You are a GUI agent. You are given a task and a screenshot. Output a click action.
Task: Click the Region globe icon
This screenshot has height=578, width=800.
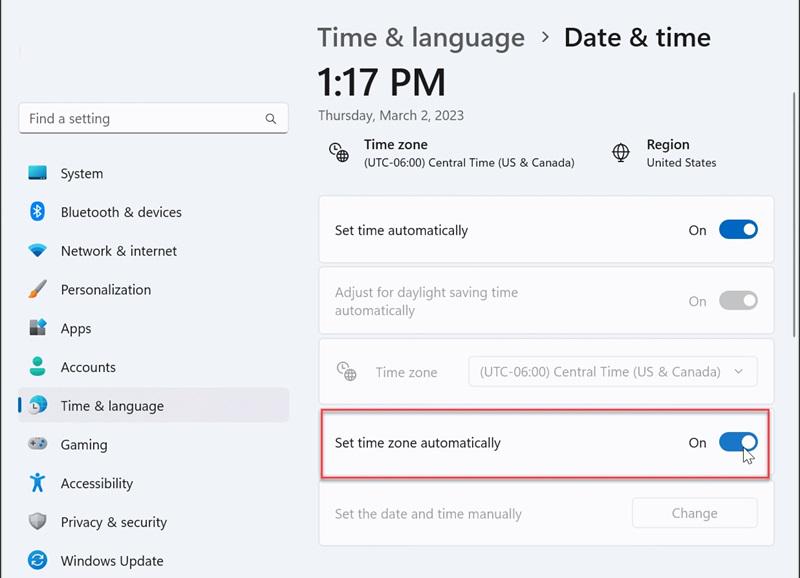pos(621,153)
